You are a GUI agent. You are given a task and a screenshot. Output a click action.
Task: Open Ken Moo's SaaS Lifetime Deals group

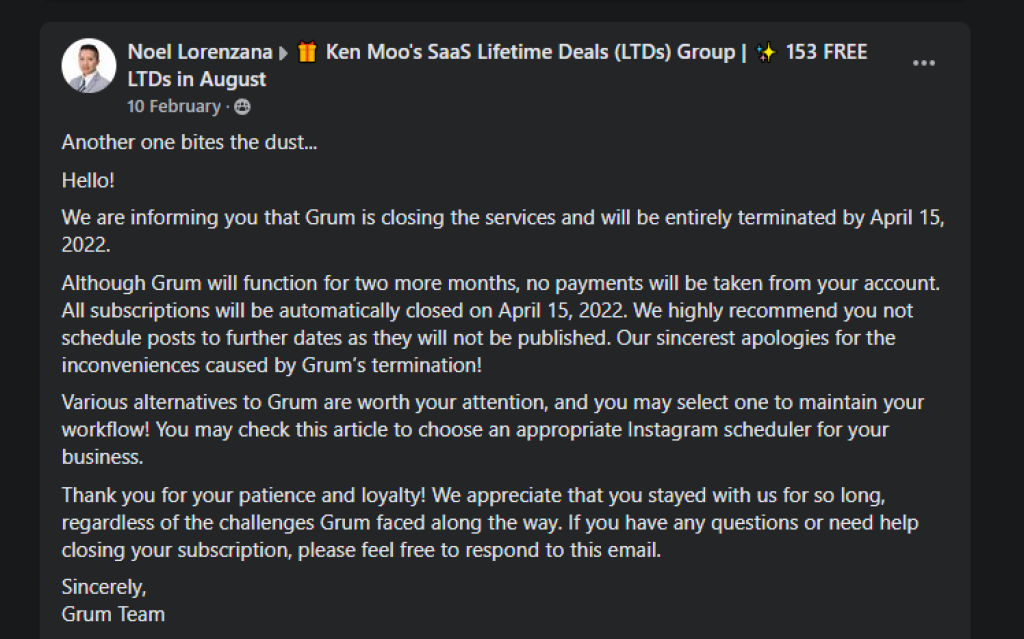[x=530, y=52]
